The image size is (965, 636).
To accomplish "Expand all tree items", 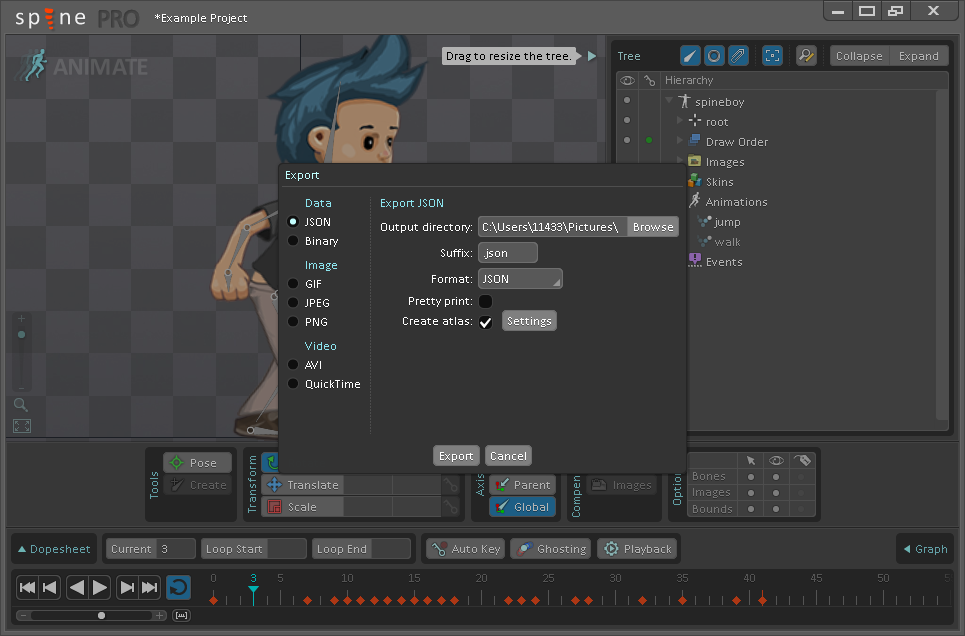I will 919,56.
